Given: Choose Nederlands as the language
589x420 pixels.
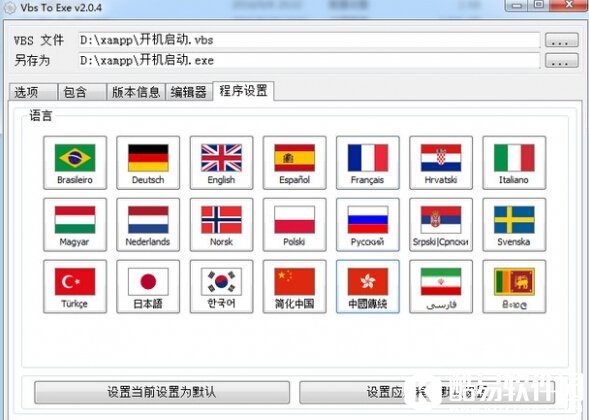Looking at the screenshot, I should [148, 225].
